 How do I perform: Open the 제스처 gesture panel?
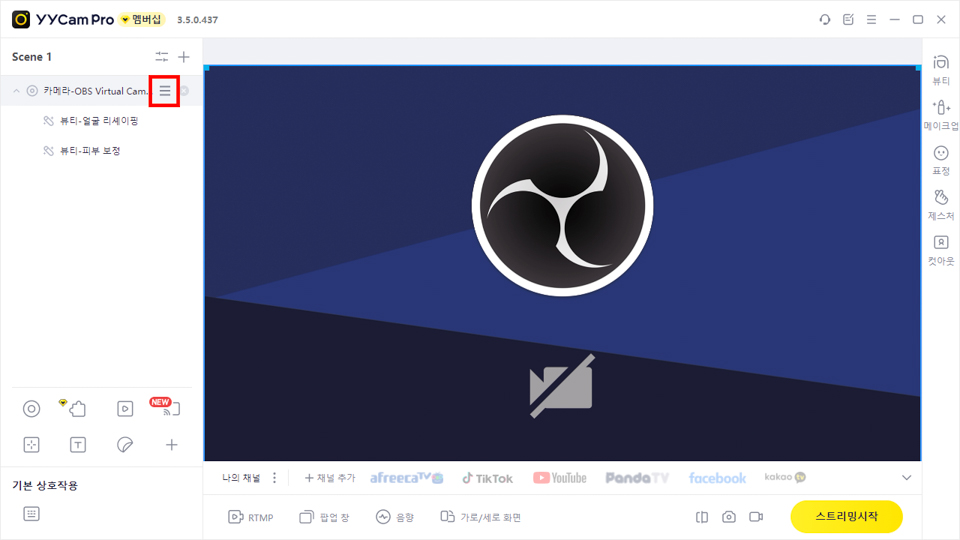pyautogui.click(x=941, y=205)
